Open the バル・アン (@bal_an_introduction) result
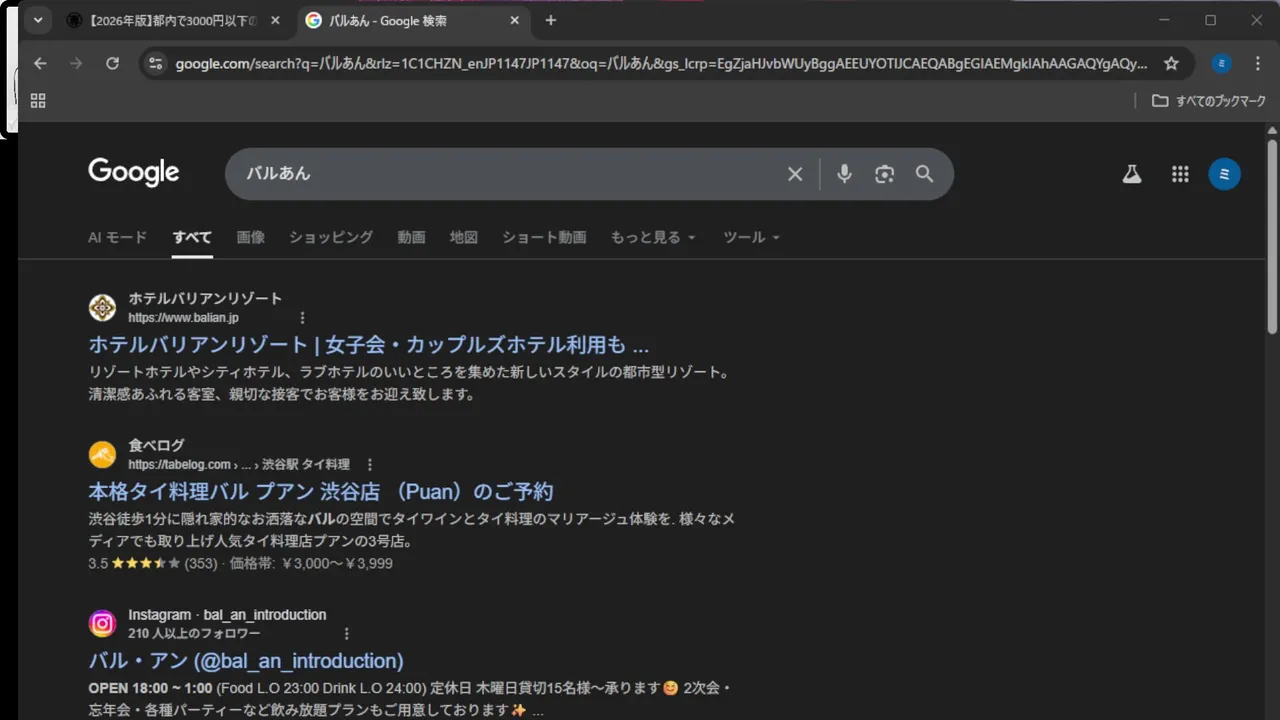1280x720 pixels. click(x=246, y=661)
